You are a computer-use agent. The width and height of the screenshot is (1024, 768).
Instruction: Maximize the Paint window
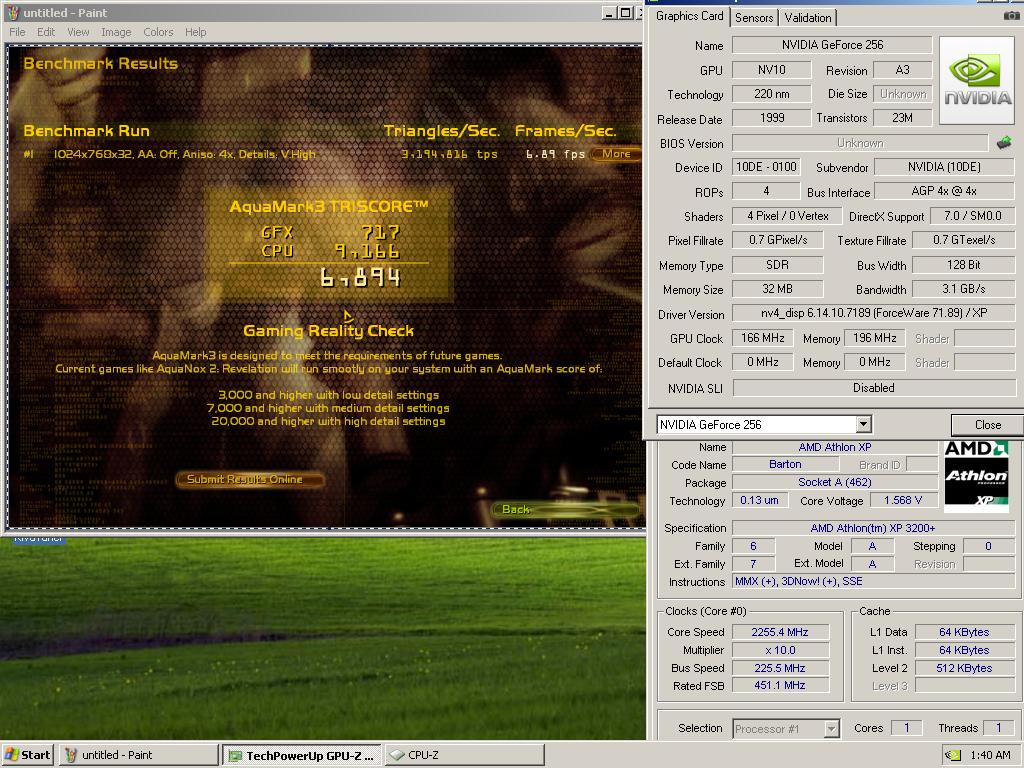coord(625,12)
